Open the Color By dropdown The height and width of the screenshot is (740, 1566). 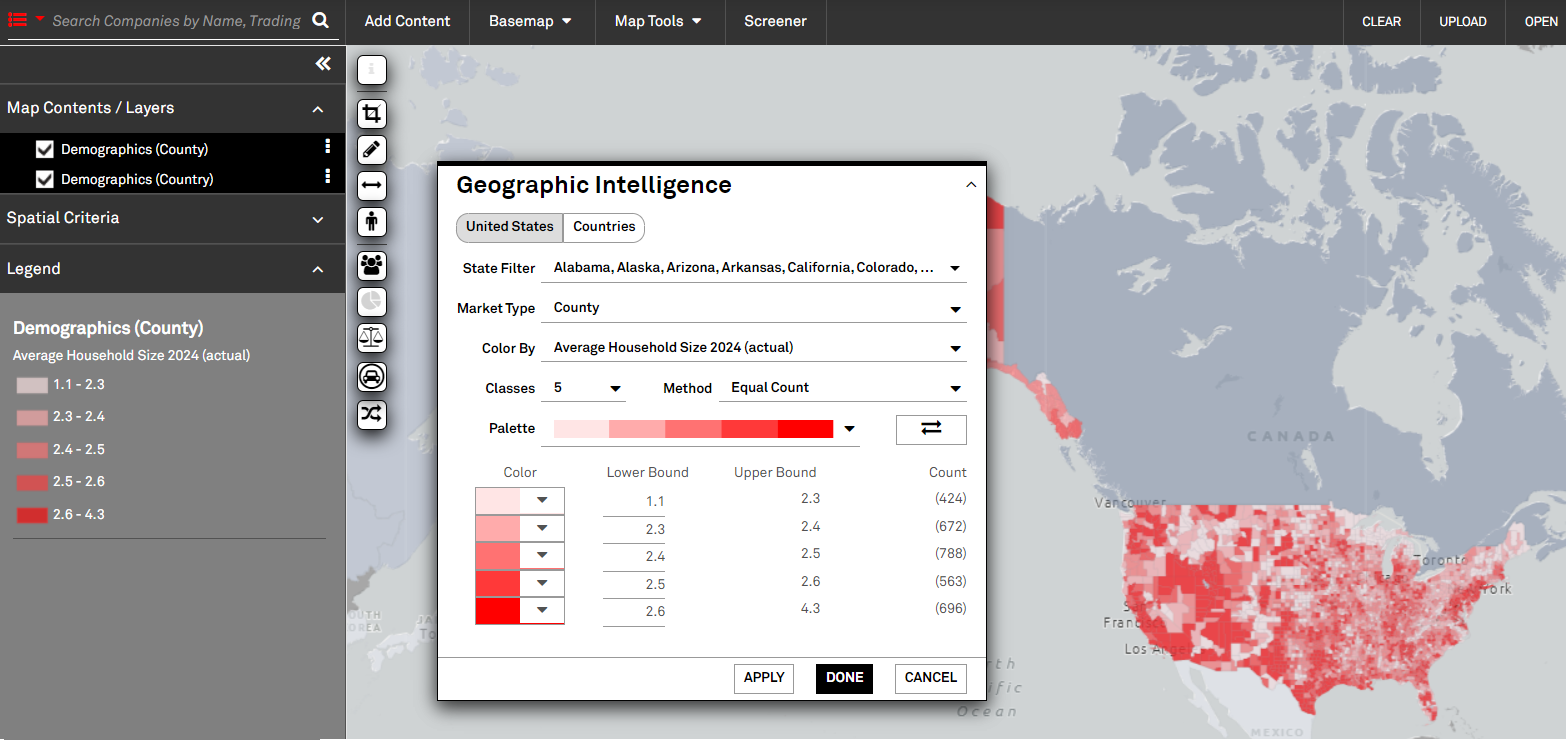(754, 348)
